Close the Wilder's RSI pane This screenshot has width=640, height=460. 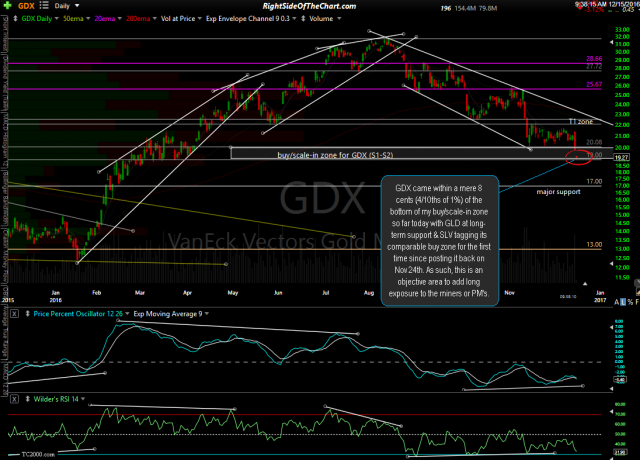(x=14, y=399)
